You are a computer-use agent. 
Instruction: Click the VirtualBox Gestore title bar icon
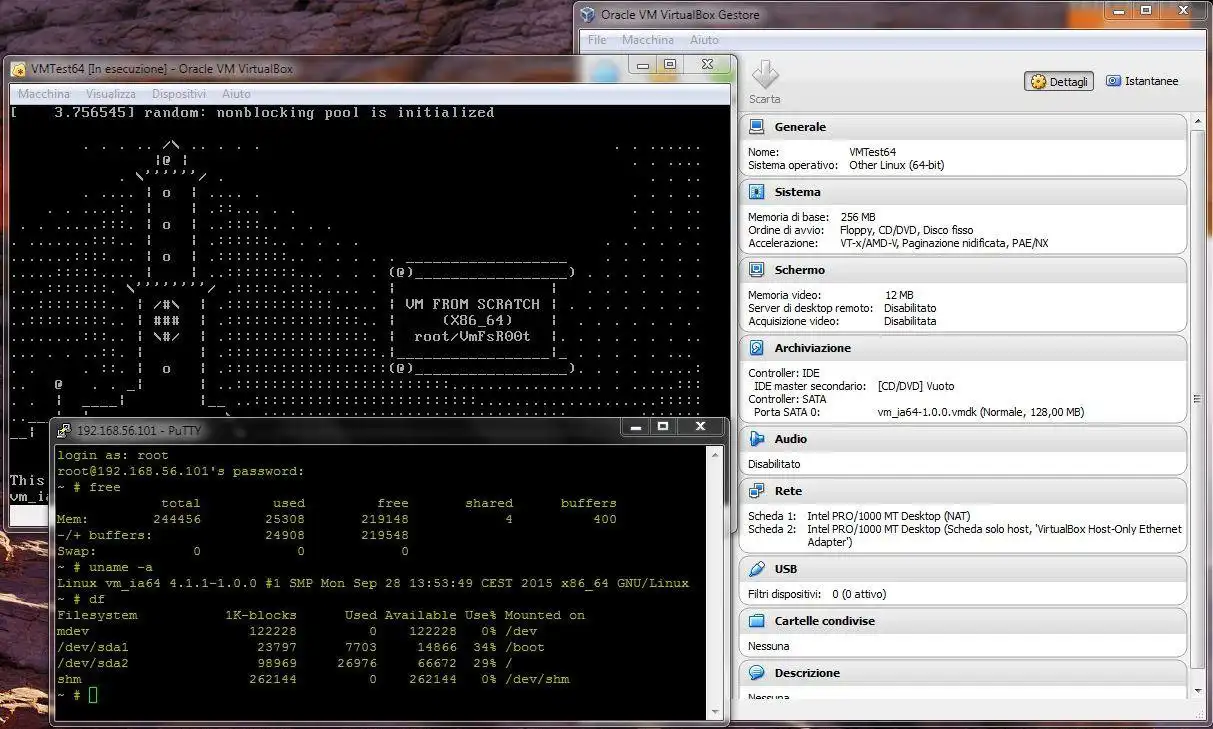(588, 14)
